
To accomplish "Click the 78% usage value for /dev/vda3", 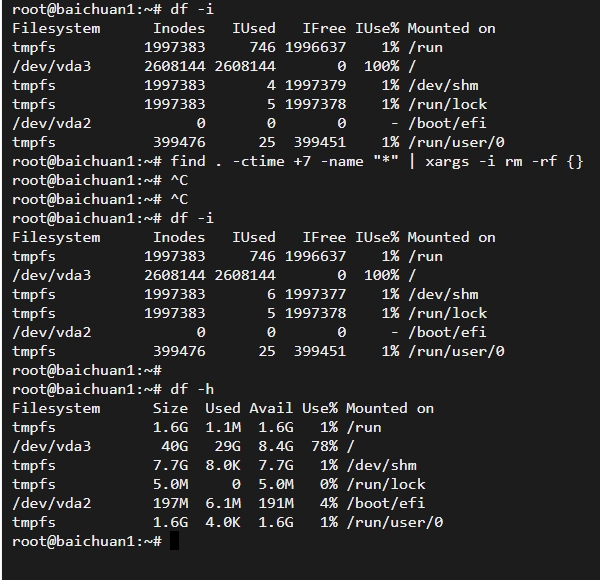I will coord(324,446).
